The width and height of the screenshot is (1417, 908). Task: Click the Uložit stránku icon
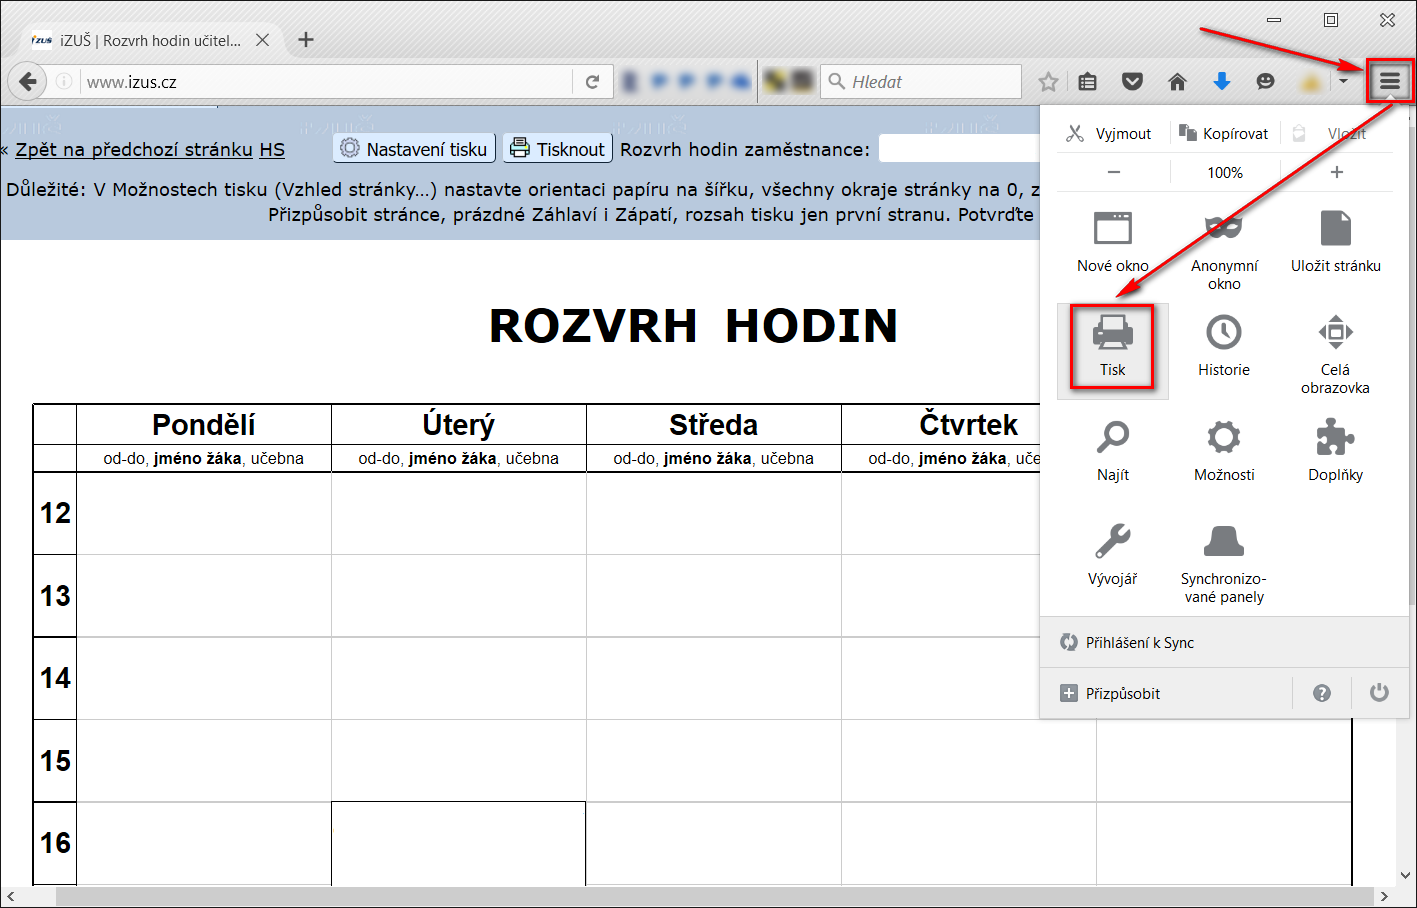tap(1335, 241)
